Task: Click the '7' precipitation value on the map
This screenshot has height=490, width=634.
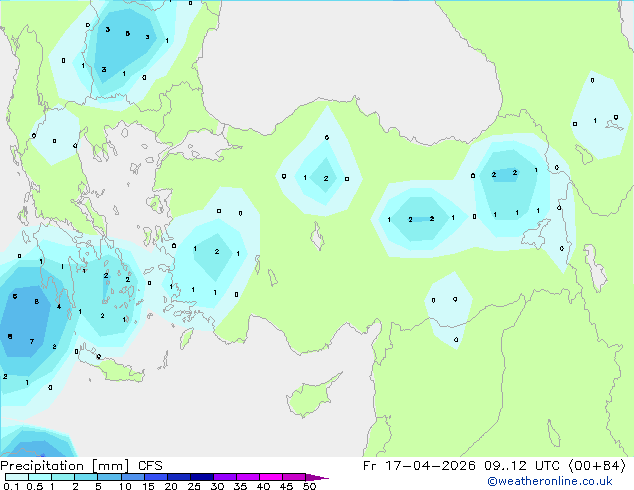Action: point(32,342)
